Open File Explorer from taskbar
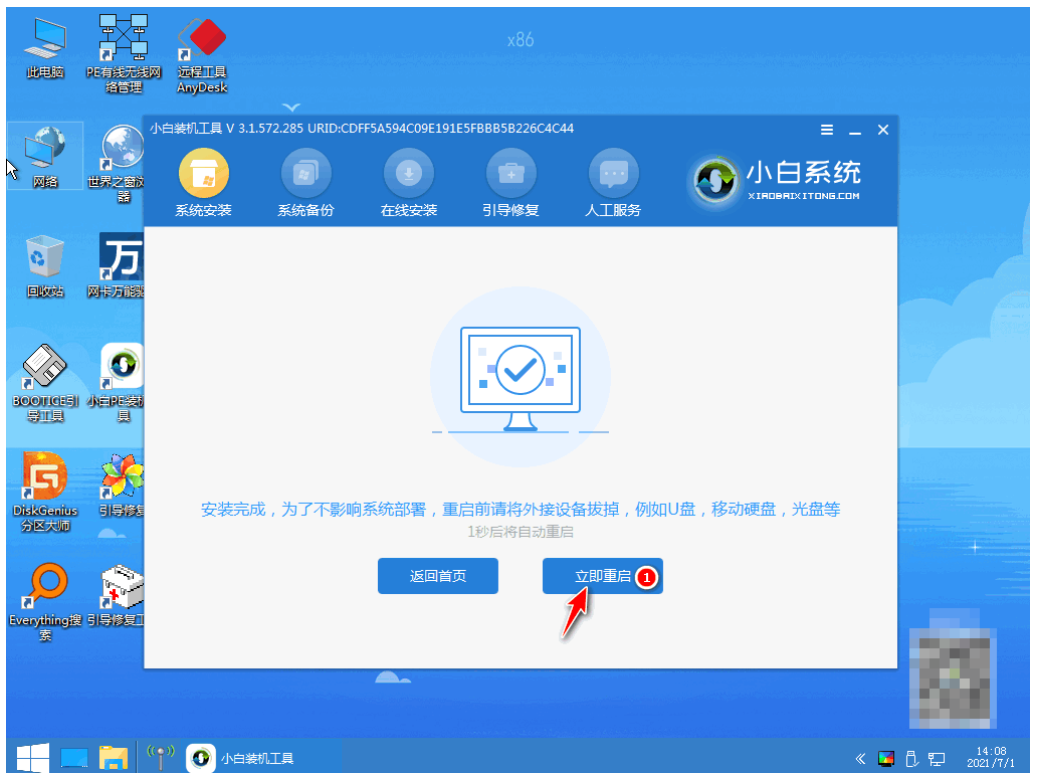This screenshot has width=1037, height=778. pos(113,758)
